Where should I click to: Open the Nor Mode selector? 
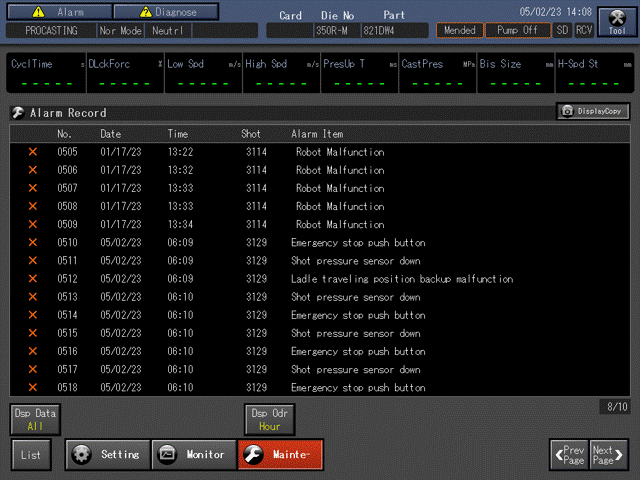(x=120, y=31)
